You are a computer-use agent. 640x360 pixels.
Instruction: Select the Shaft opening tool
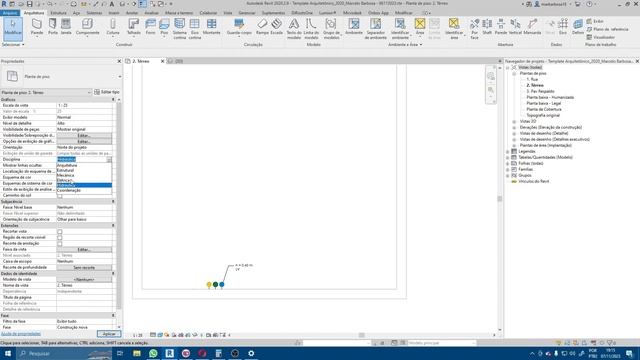click(487, 27)
